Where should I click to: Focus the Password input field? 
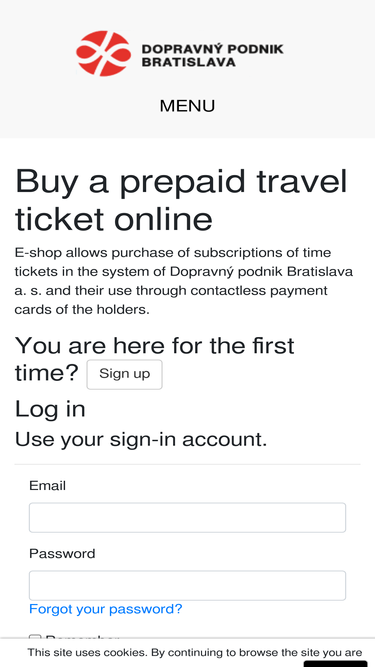pos(187,585)
